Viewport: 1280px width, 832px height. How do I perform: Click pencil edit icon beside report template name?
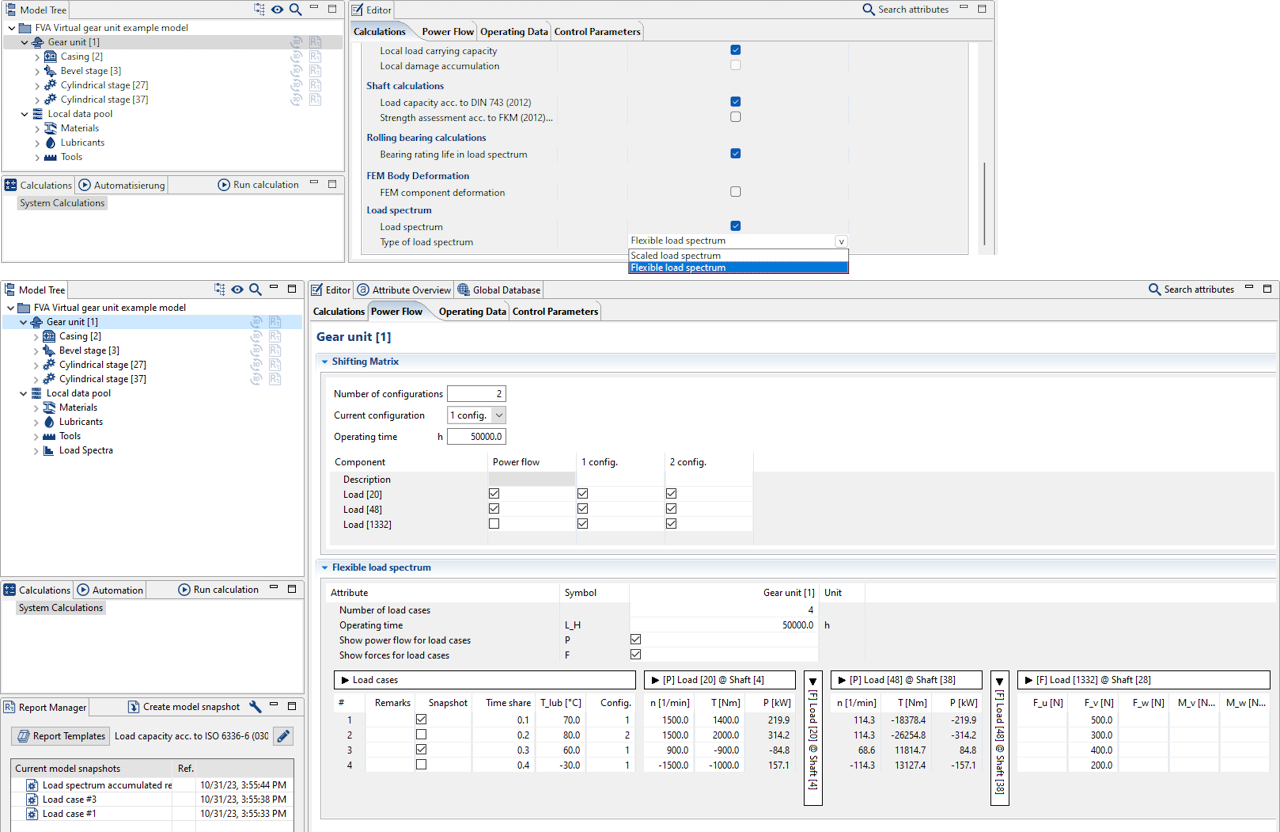pos(283,736)
